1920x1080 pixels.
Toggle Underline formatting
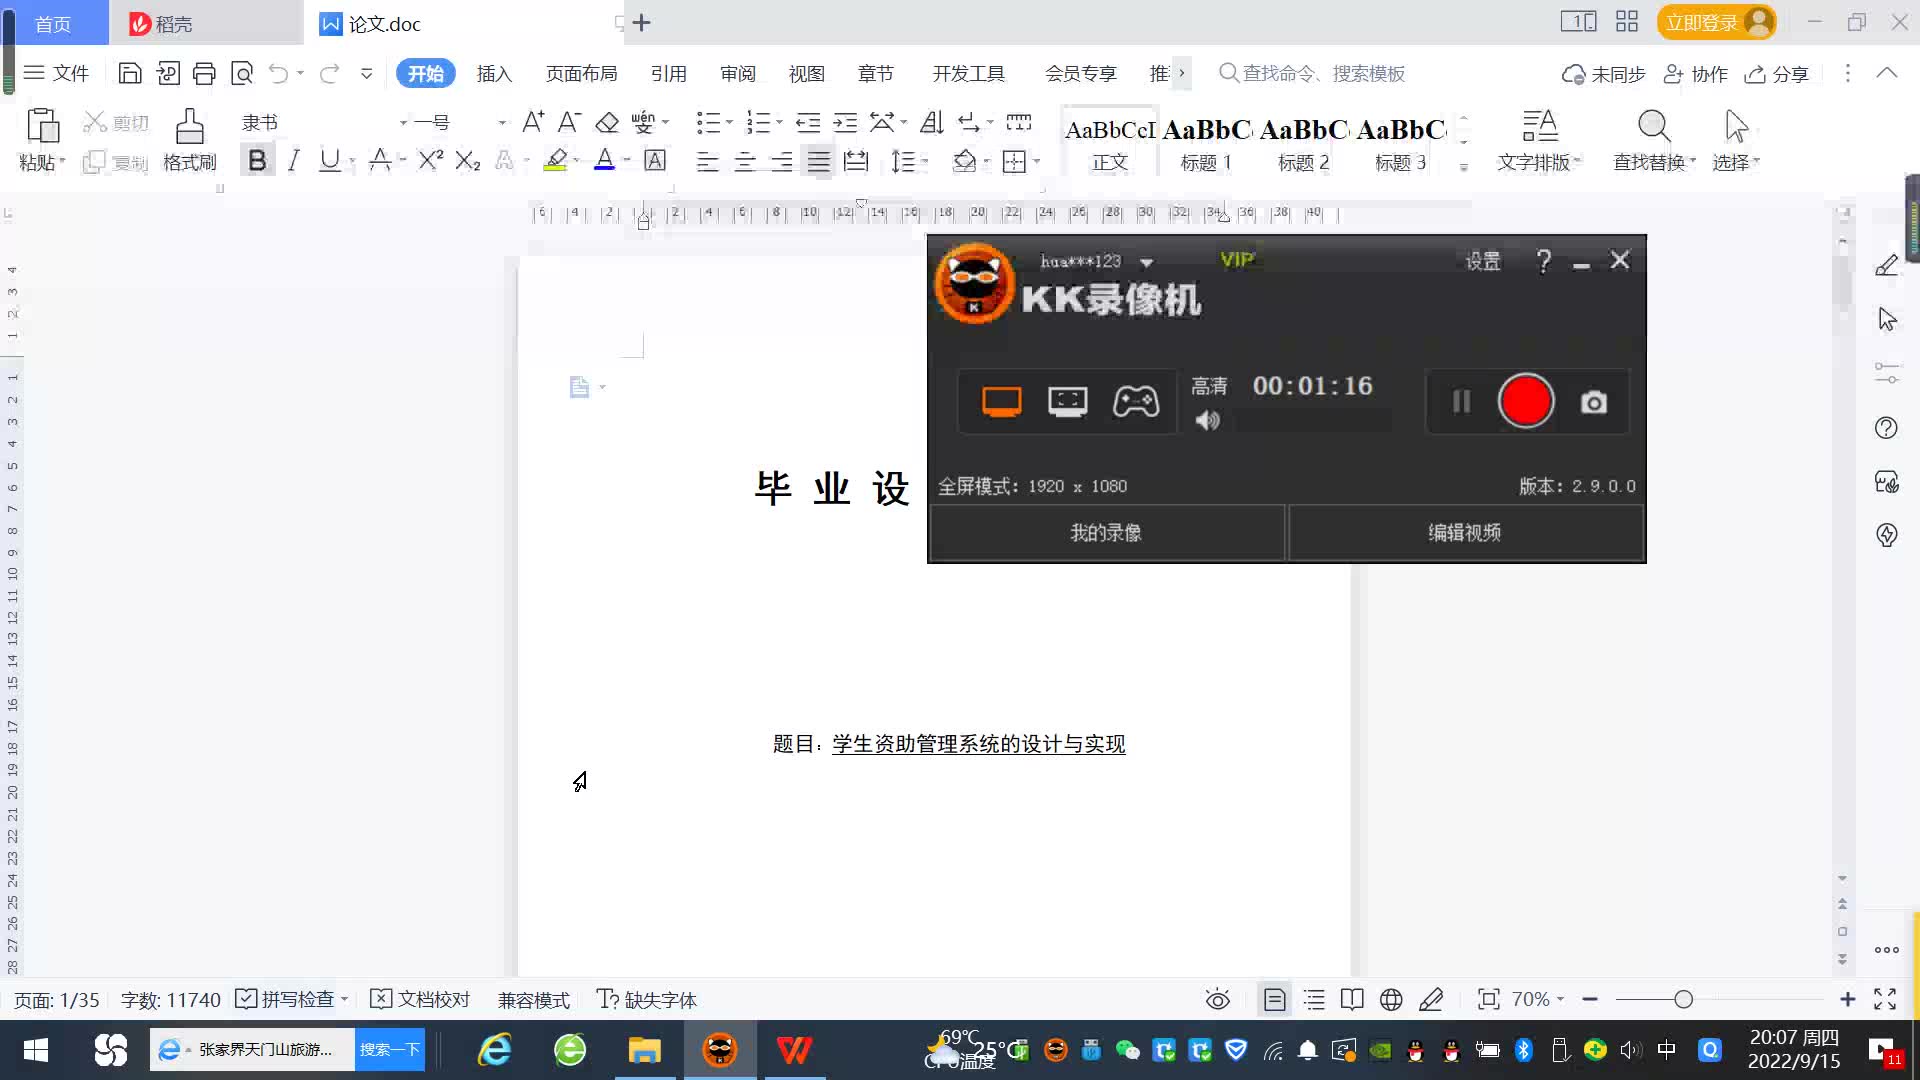[x=329, y=160]
